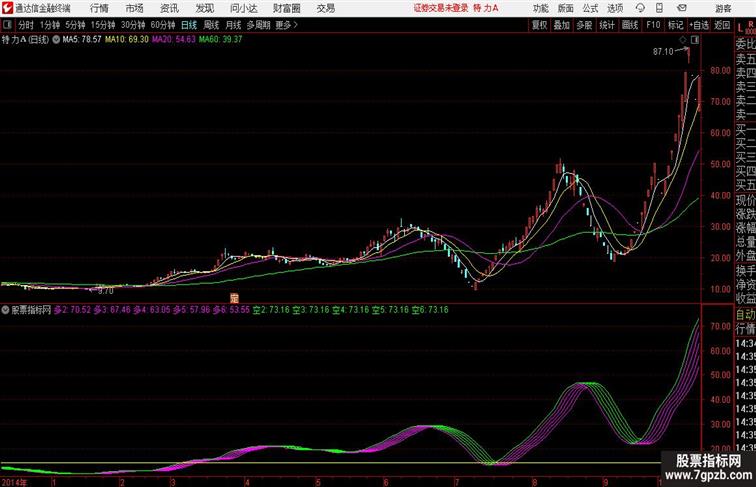Image resolution: width=756 pixels, height=487 pixels.
Task: Click the 多3: 67.46 indicator value
Action: tap(112, 310)
